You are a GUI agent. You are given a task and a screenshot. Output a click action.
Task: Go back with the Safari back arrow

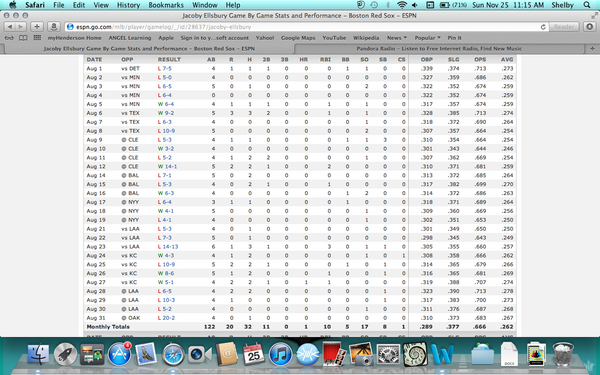click(x=10, y=27)
